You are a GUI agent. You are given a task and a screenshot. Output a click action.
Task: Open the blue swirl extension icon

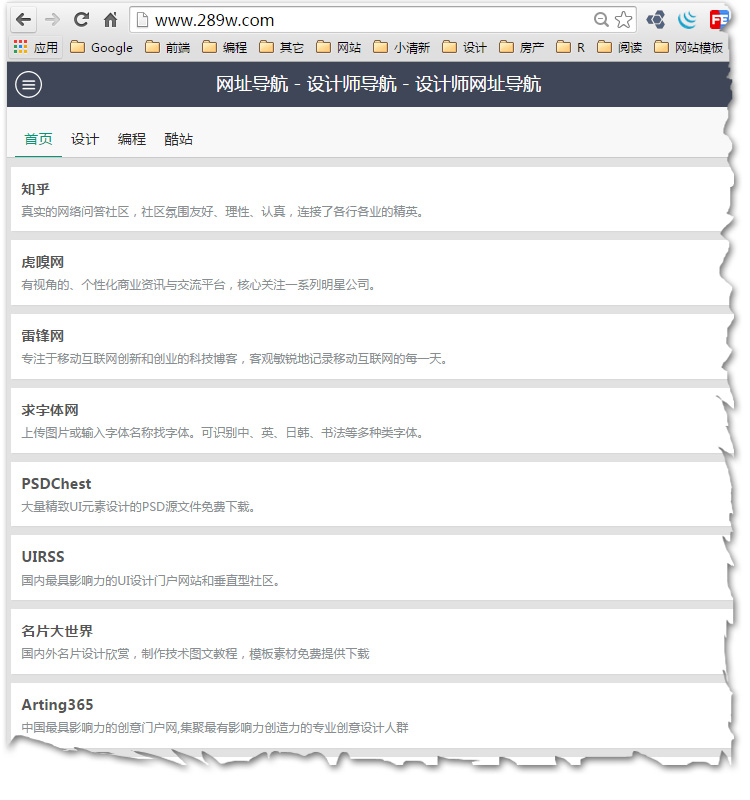[x=687, y=20]
